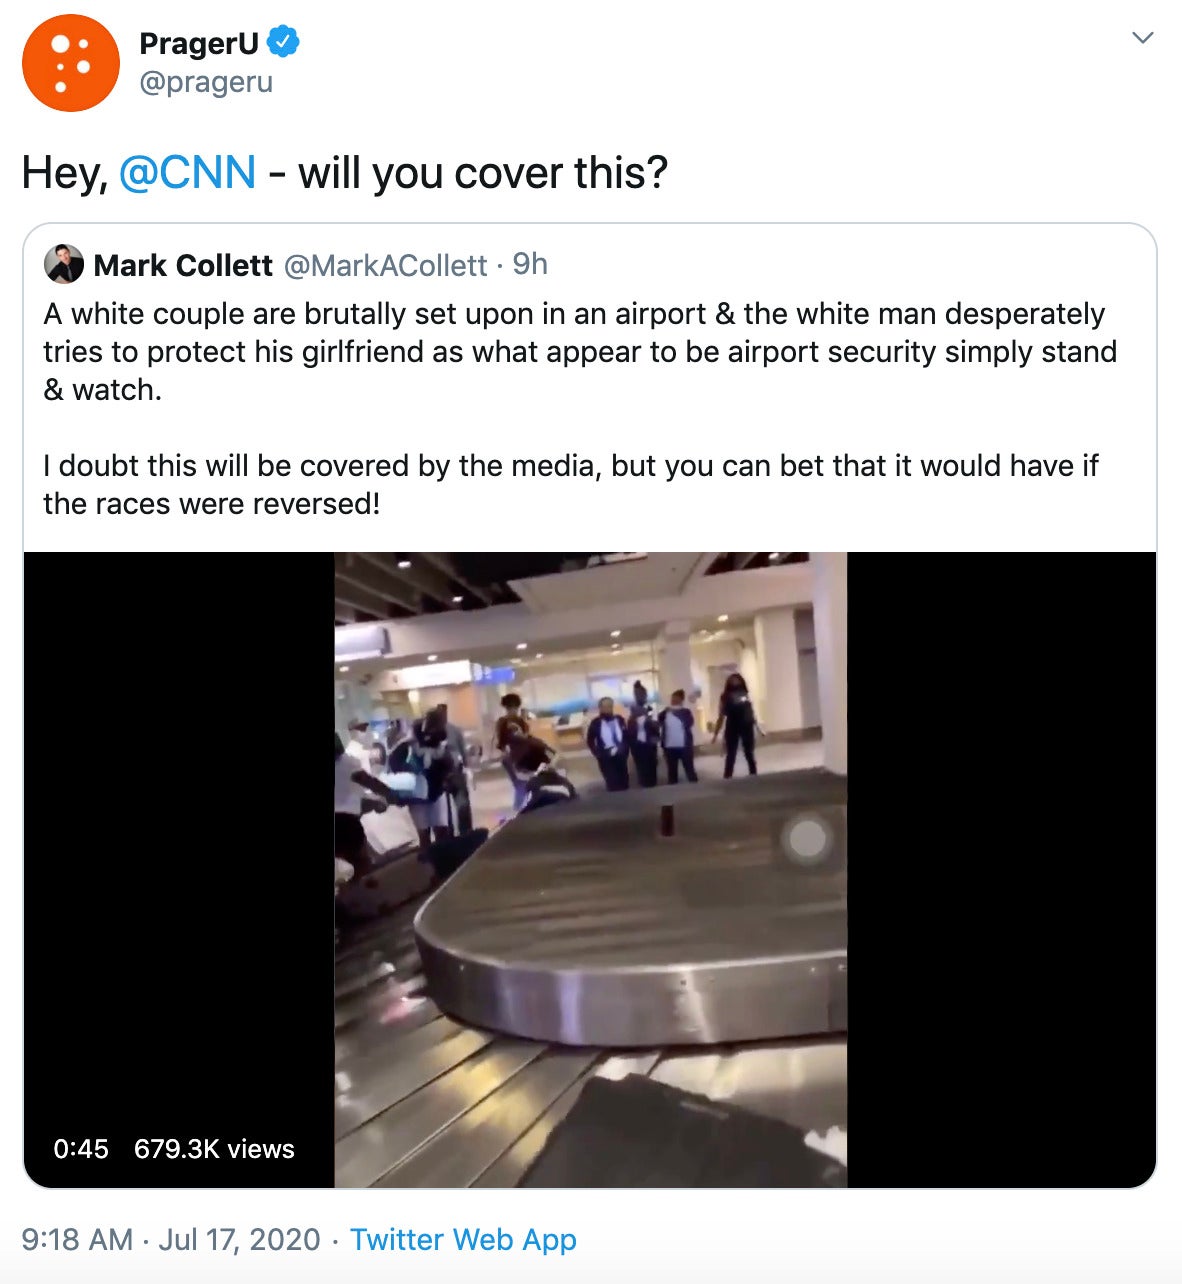Open the @prageru handle
This screenshot has width=1182, height=1284.
[206, 82]
